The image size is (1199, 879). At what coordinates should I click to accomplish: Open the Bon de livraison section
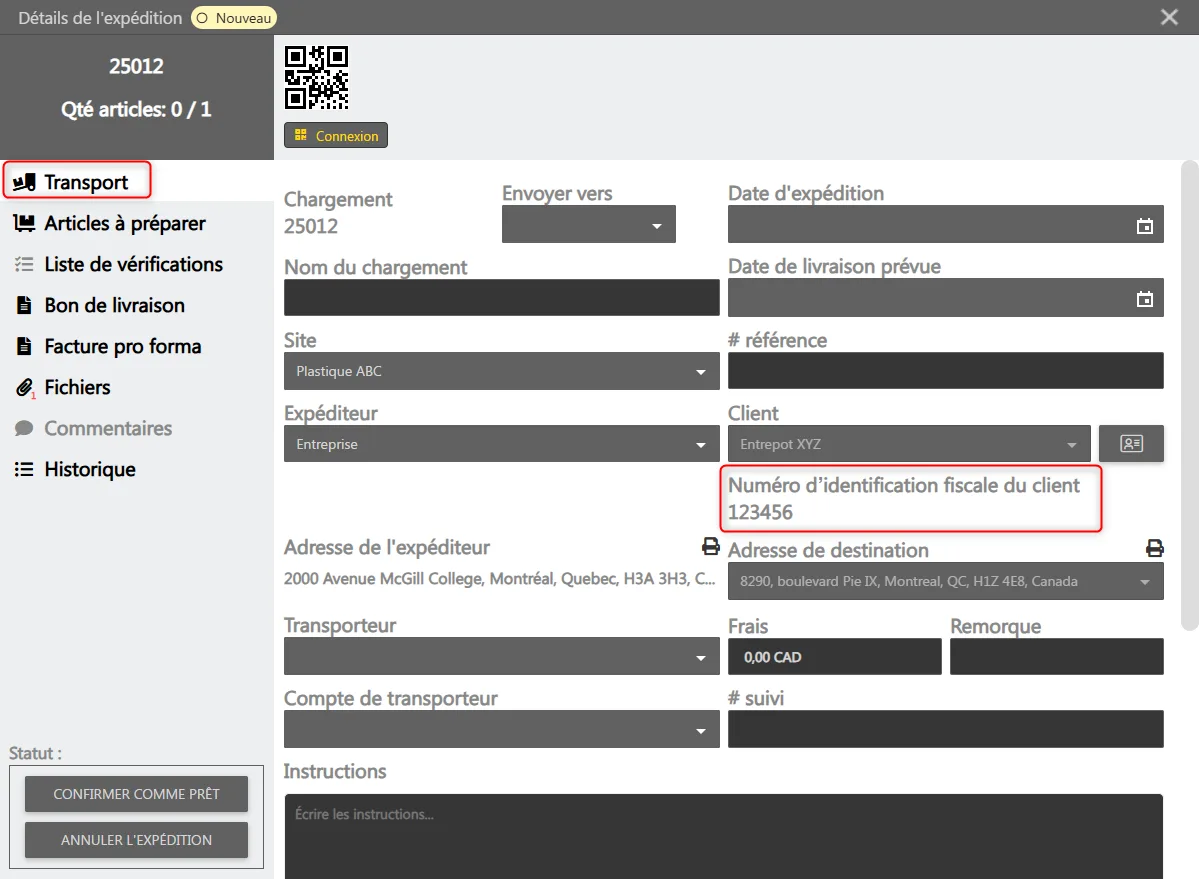(x=114, y=306)
